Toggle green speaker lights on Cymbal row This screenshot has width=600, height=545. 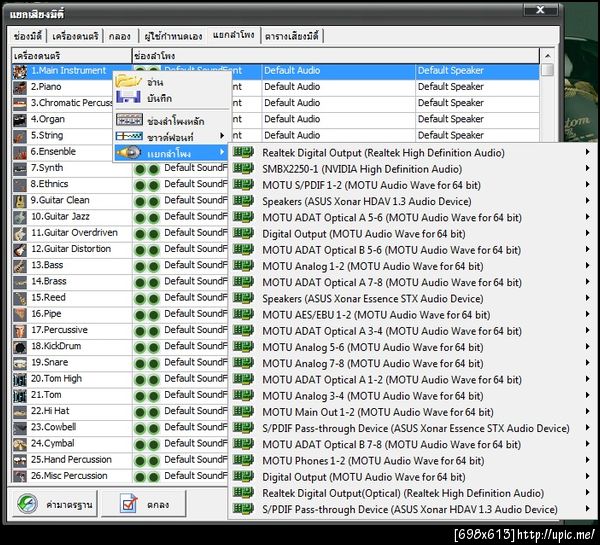(x=147, y=445)
